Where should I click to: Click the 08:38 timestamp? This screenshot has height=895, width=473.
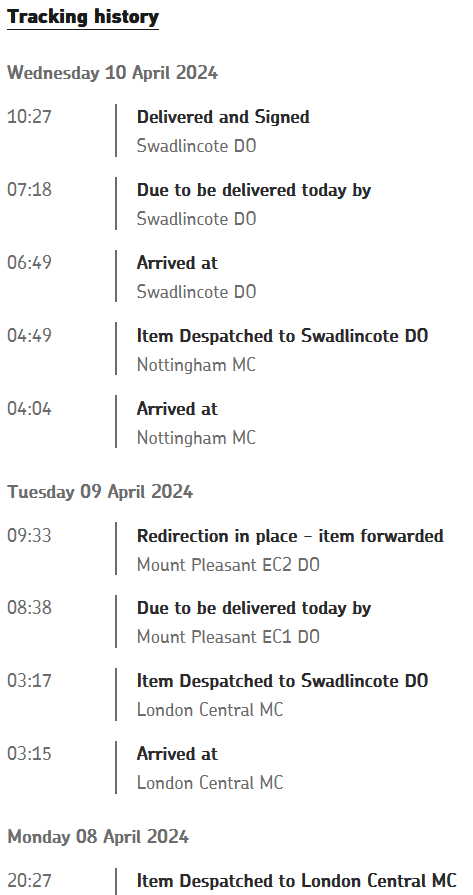(29, 608)
